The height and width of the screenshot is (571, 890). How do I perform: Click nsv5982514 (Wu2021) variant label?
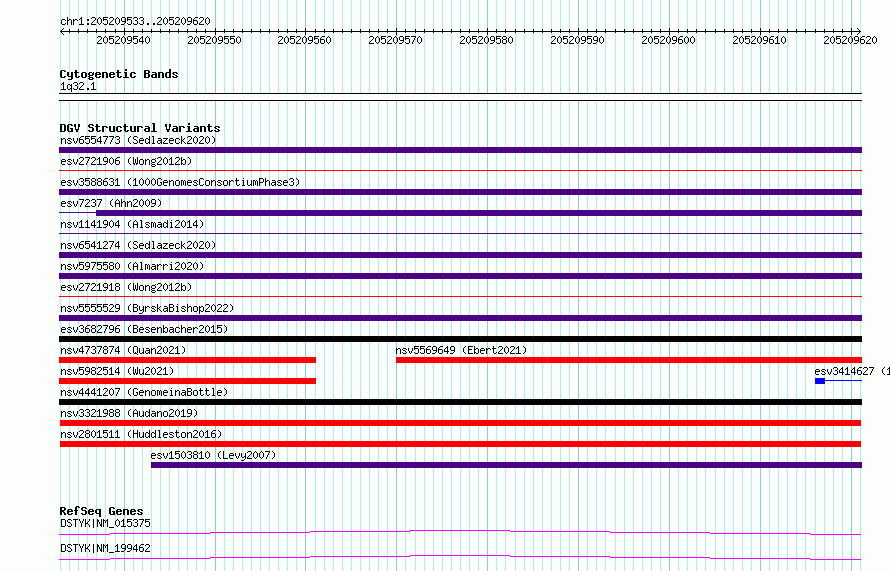pyautogui.click(x=117, y=371)
